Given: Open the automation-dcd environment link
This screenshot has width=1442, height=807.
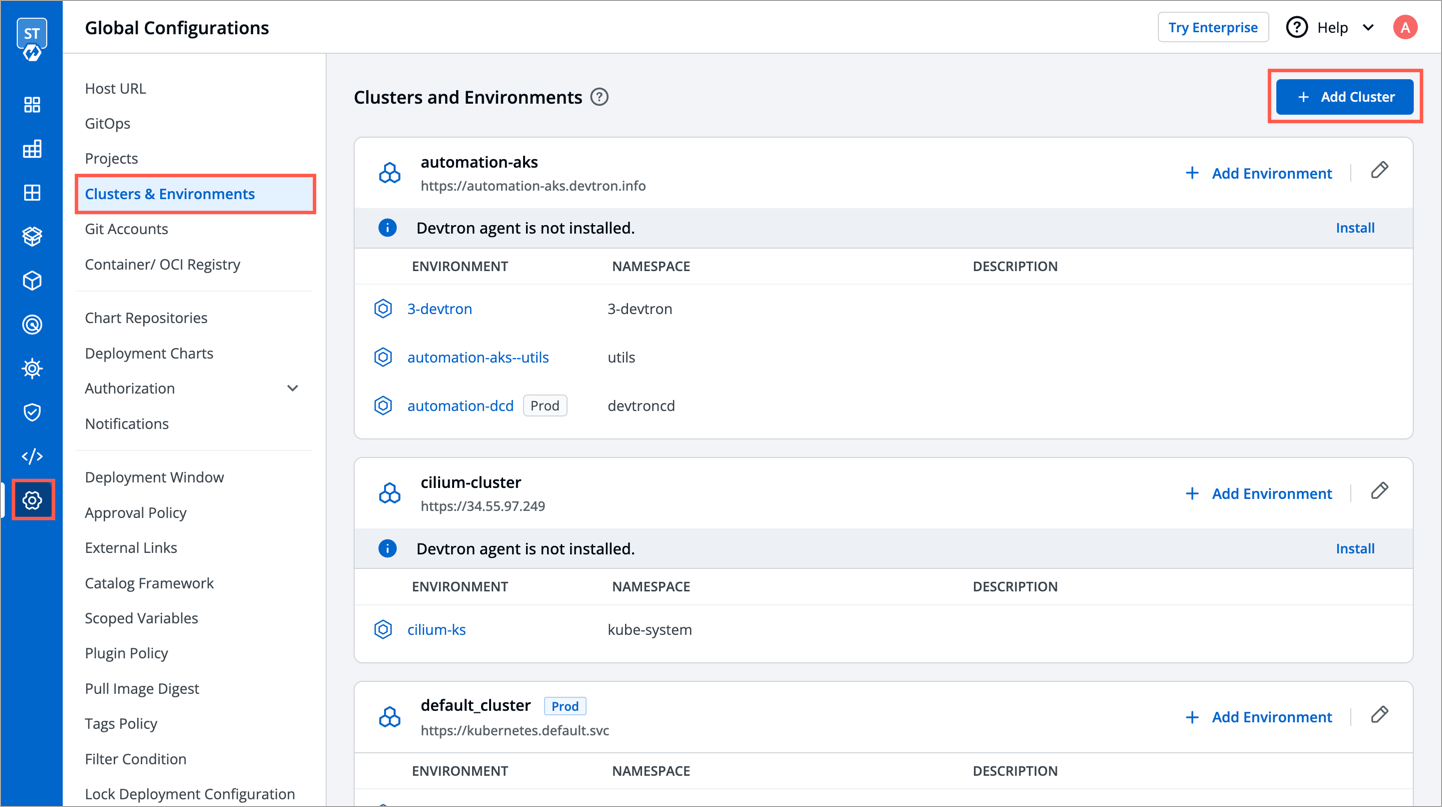Looking at the screenshot, I should [460, 406].
